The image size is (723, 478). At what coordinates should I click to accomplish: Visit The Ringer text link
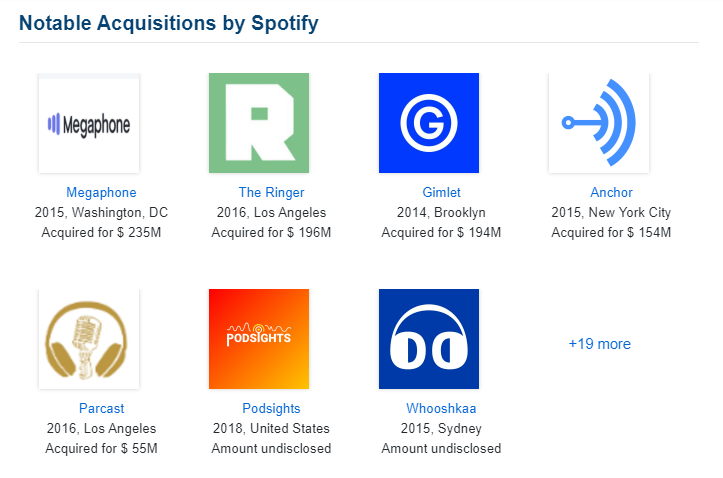coord(271,192)
